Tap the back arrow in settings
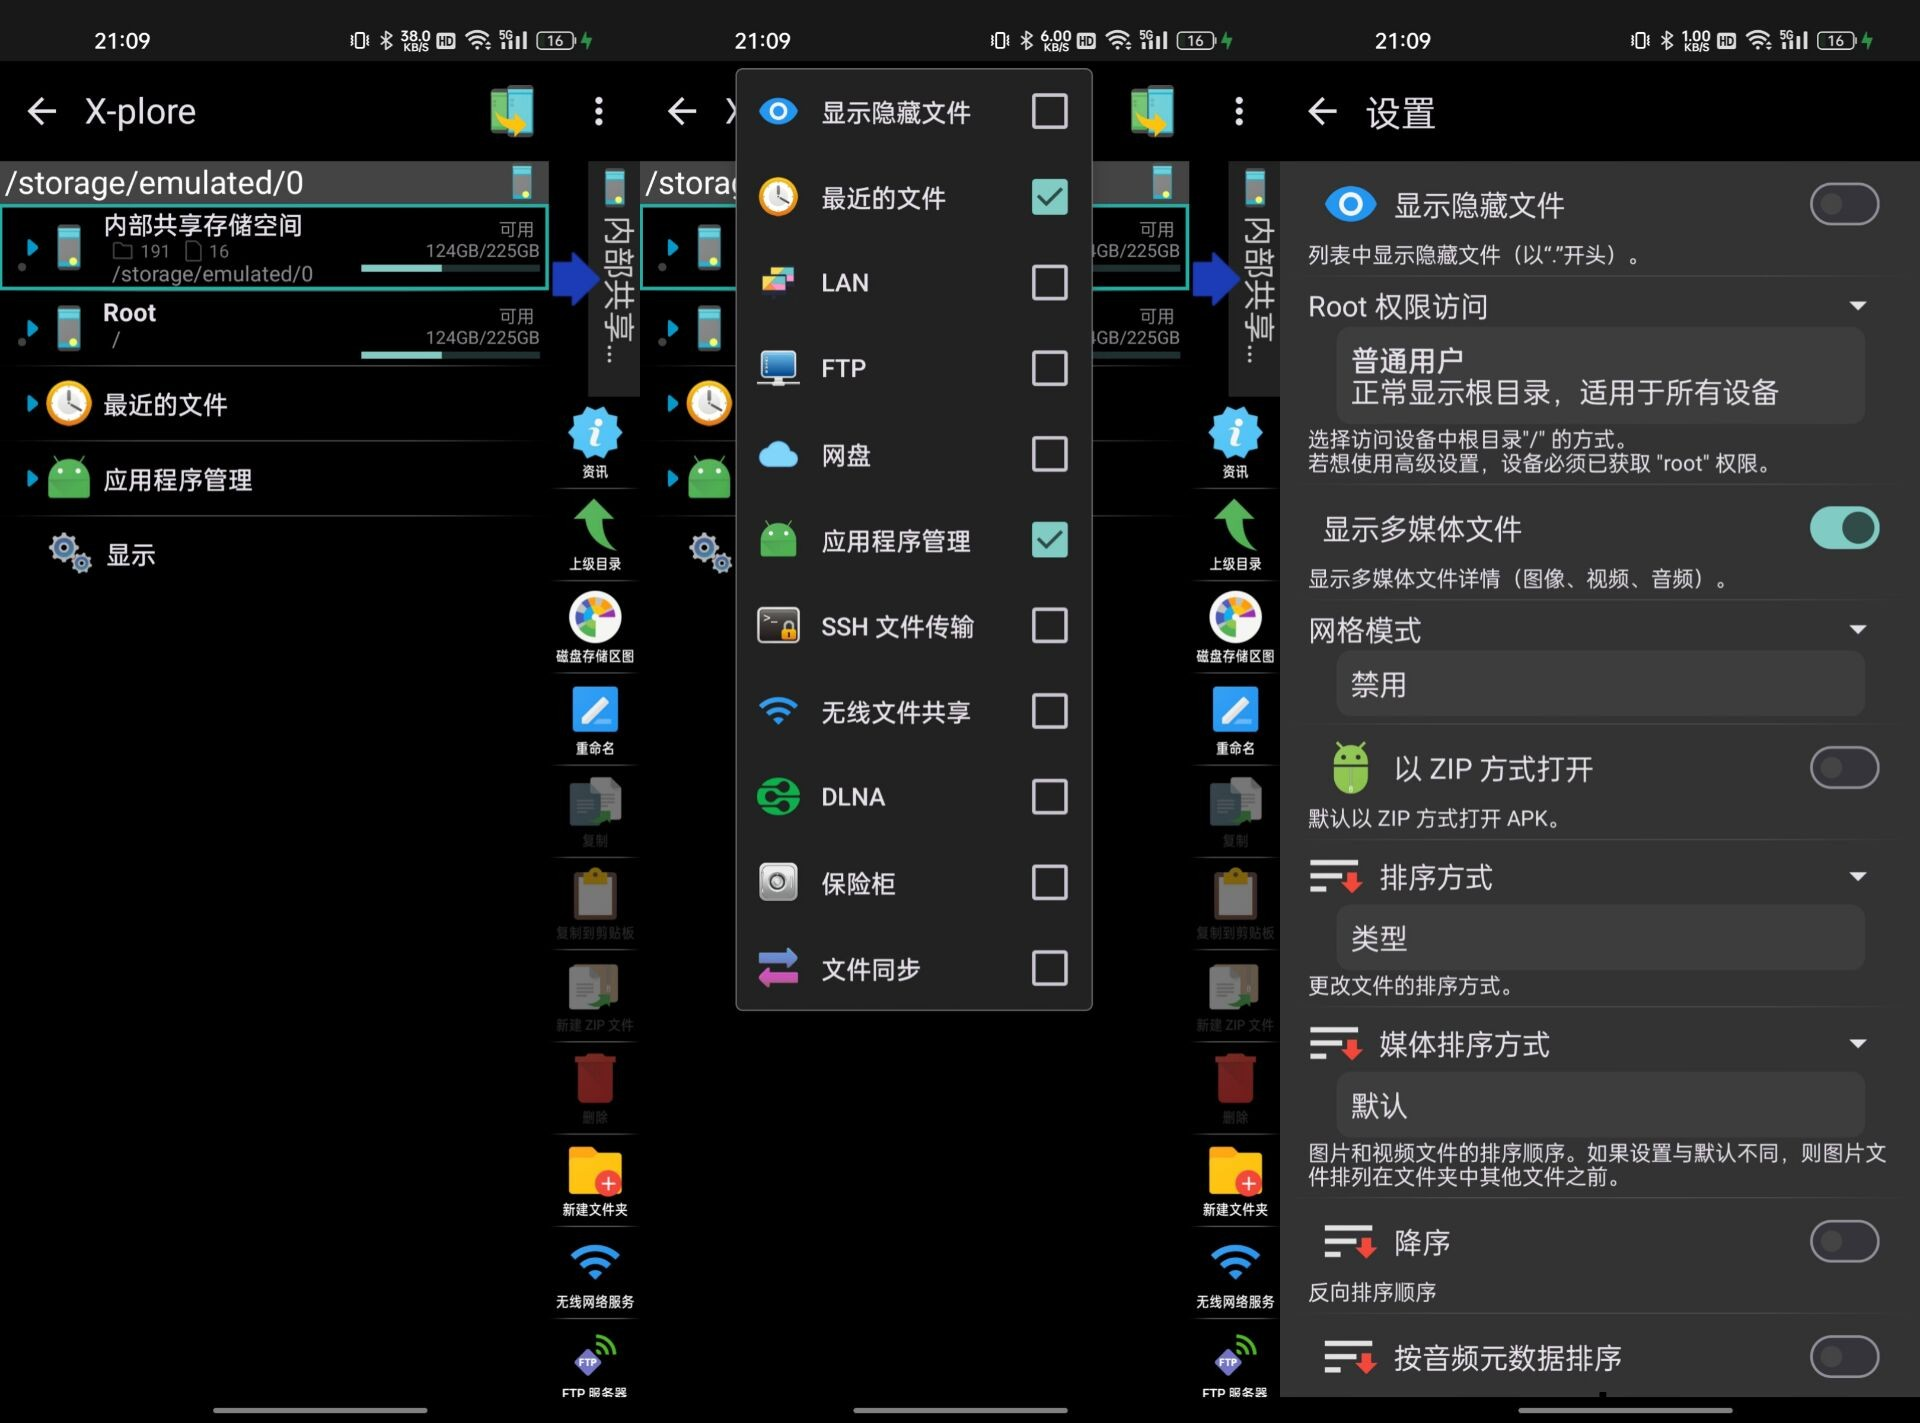This screenshot has width=1920, height=1423. [1322, 113]
